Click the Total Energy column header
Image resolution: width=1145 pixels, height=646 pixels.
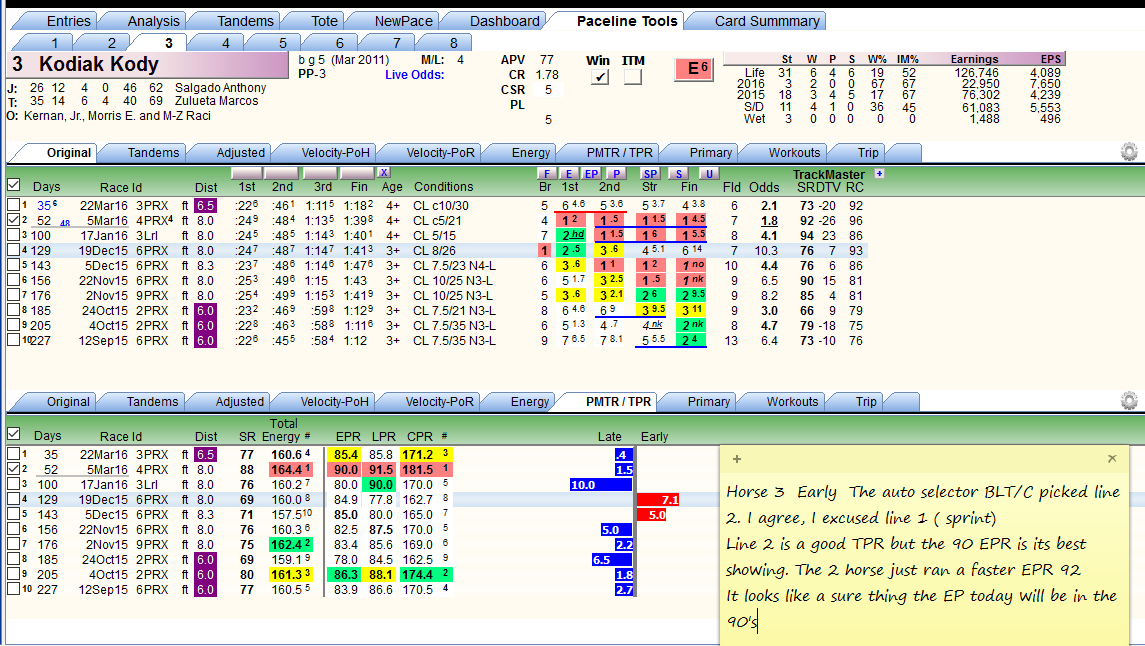[x=283, y=430]
